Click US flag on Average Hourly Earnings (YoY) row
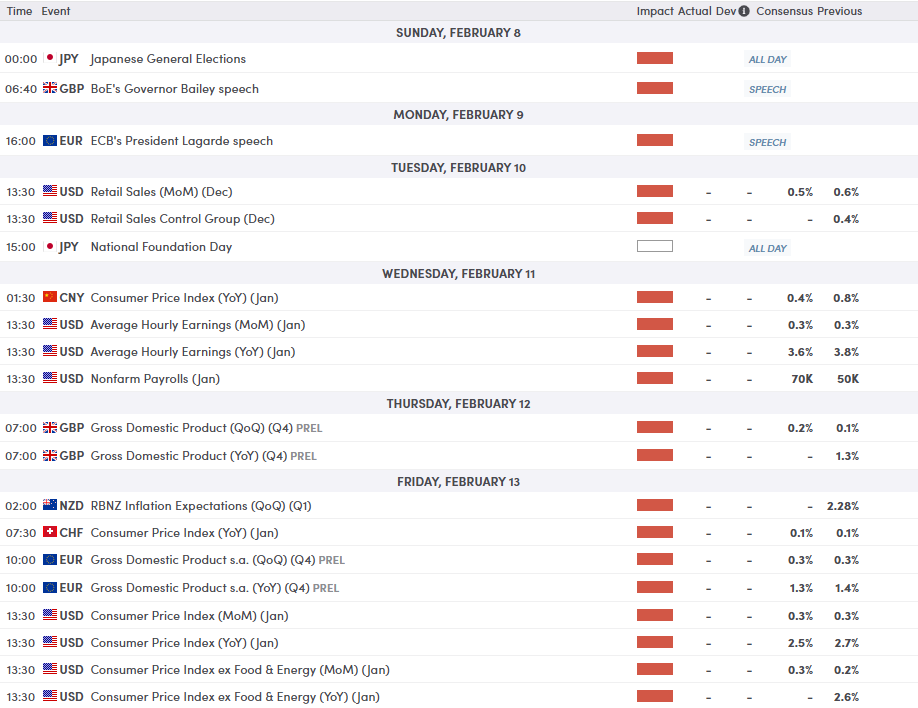The width and height of the screenshot is (918, 708). (x=50, y=351)
